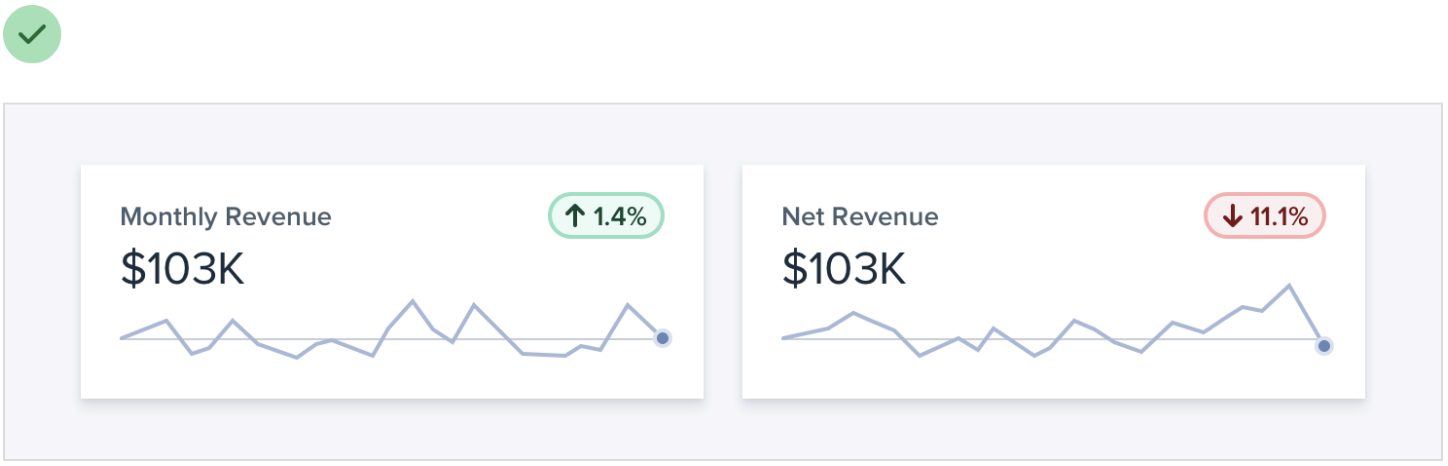Select the green 1.4% increase badge

tap(606, 216)
